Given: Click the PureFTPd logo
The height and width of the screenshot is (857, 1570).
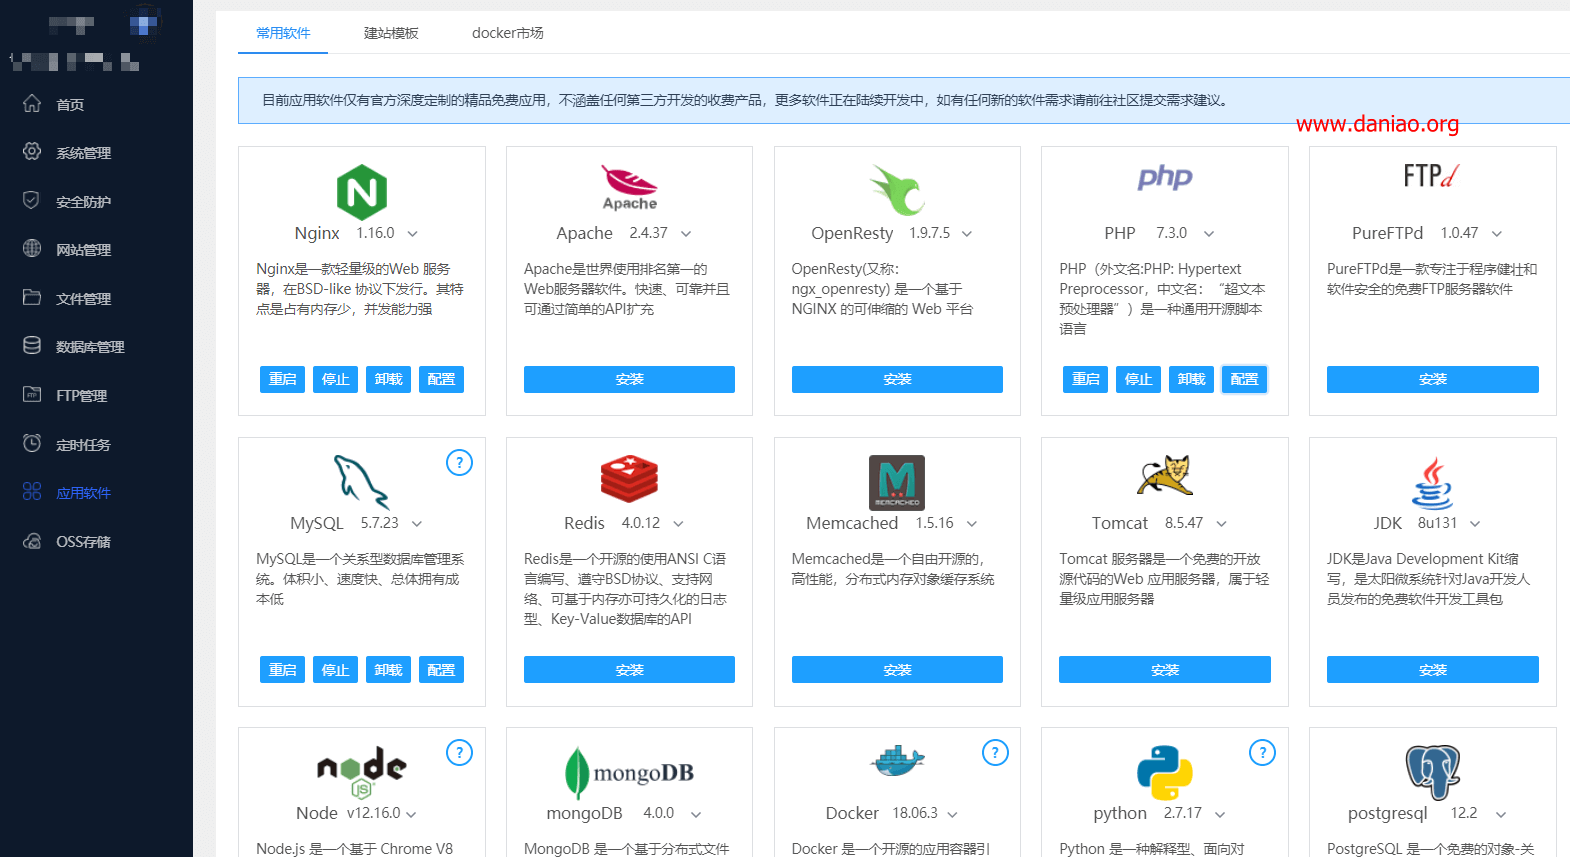Looking at the screenshot, I should tap(1432, 177).
